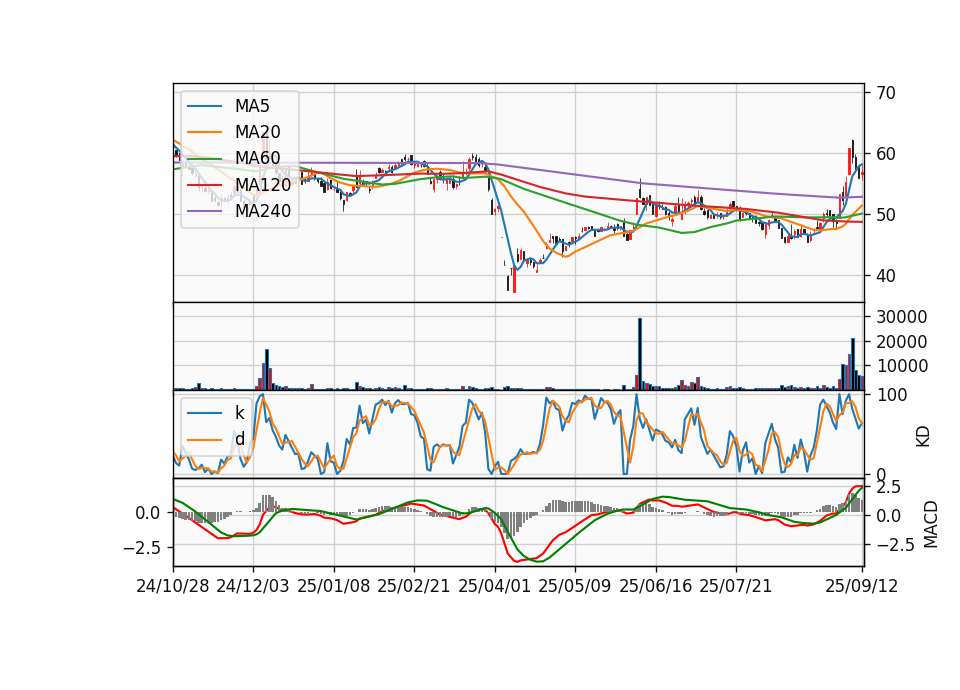Viewport: 960px width, 690px height.
Task: Click the 25/07/21 date axis label
Action: coord(736,586)
